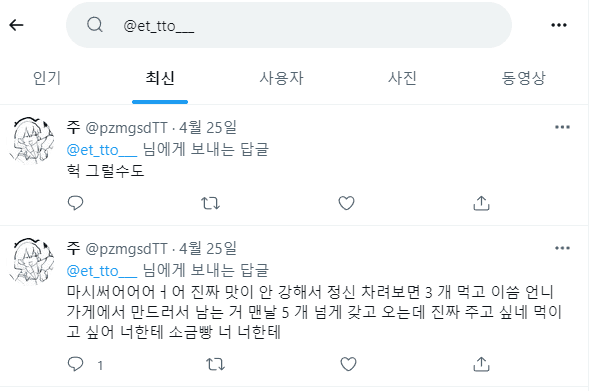Screen dimensions: 593x391
Task: Click the search field containing @et_tto___
Action: [289, 25]
